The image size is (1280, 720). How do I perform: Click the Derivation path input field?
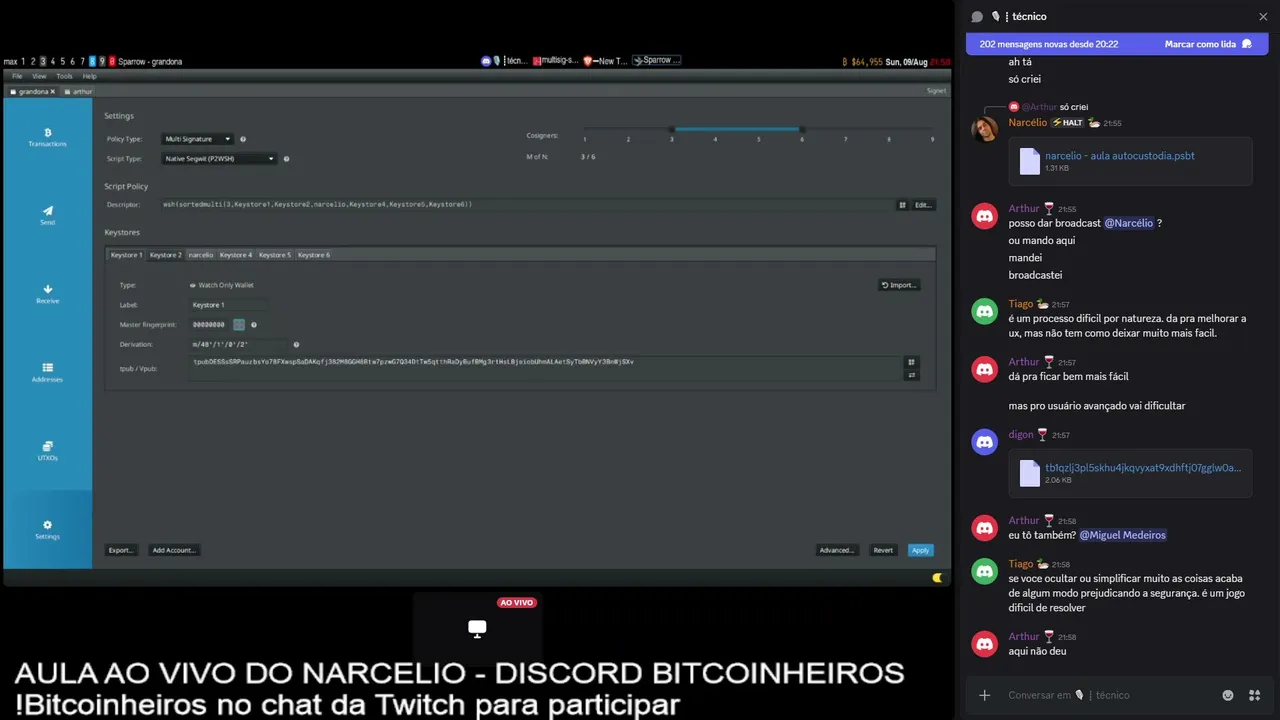pos(238,345)
